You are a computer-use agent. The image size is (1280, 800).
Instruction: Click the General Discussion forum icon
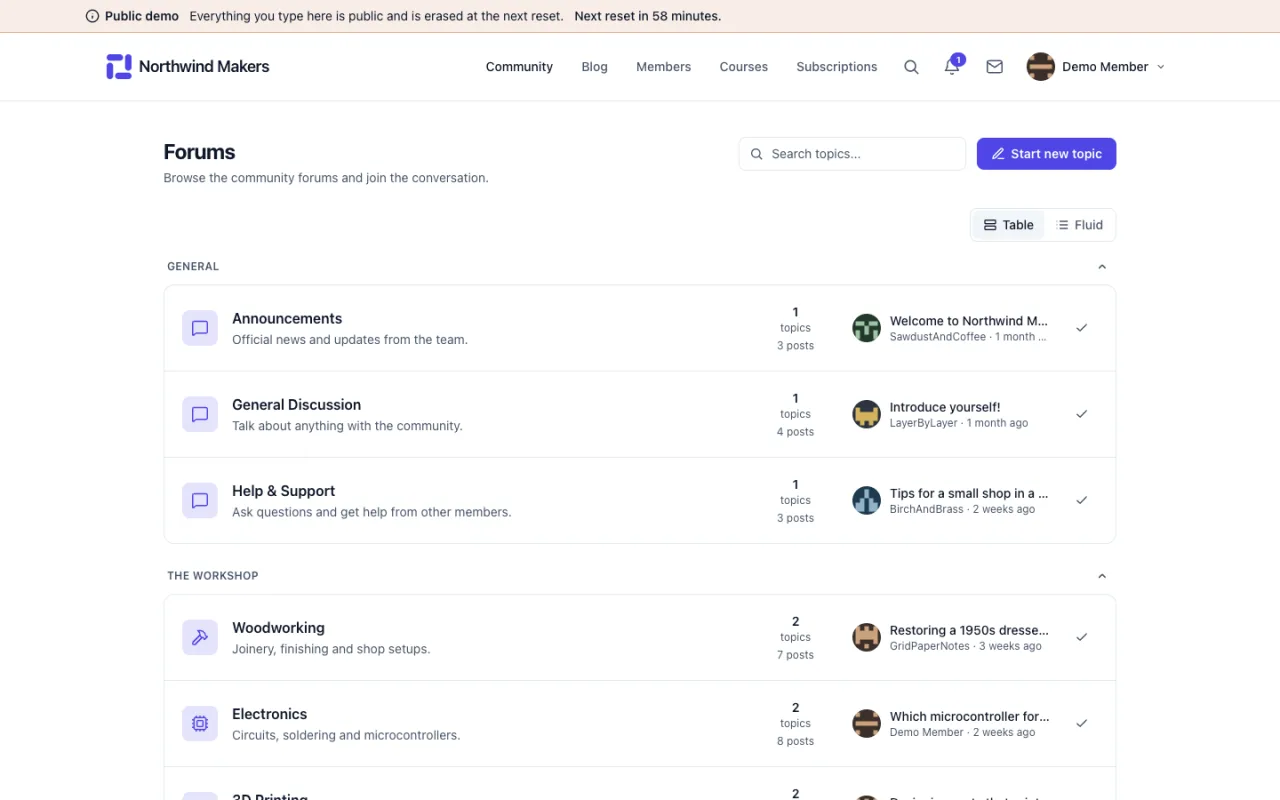coord(200,414)
